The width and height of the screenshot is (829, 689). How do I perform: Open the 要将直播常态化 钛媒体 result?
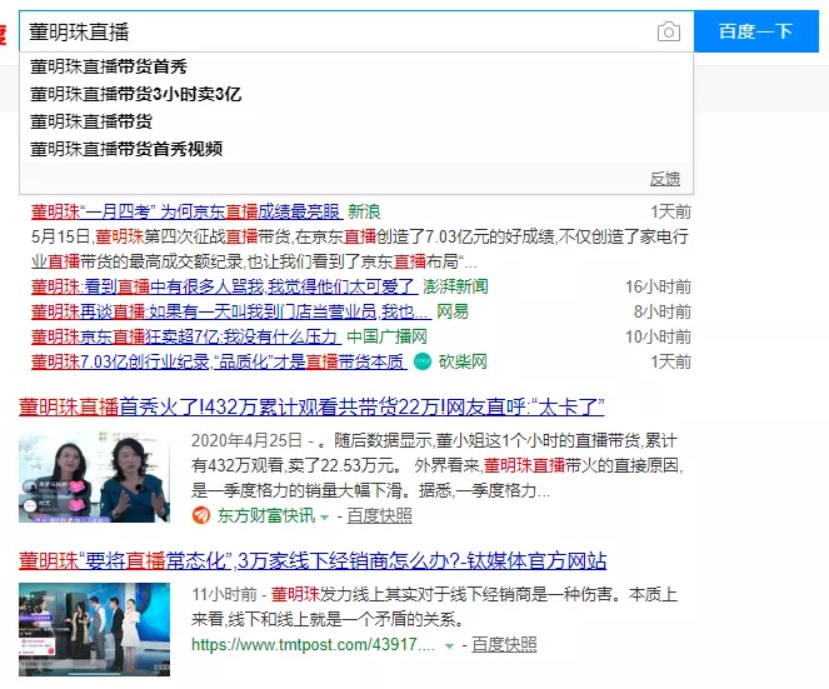tap(312, 561)
